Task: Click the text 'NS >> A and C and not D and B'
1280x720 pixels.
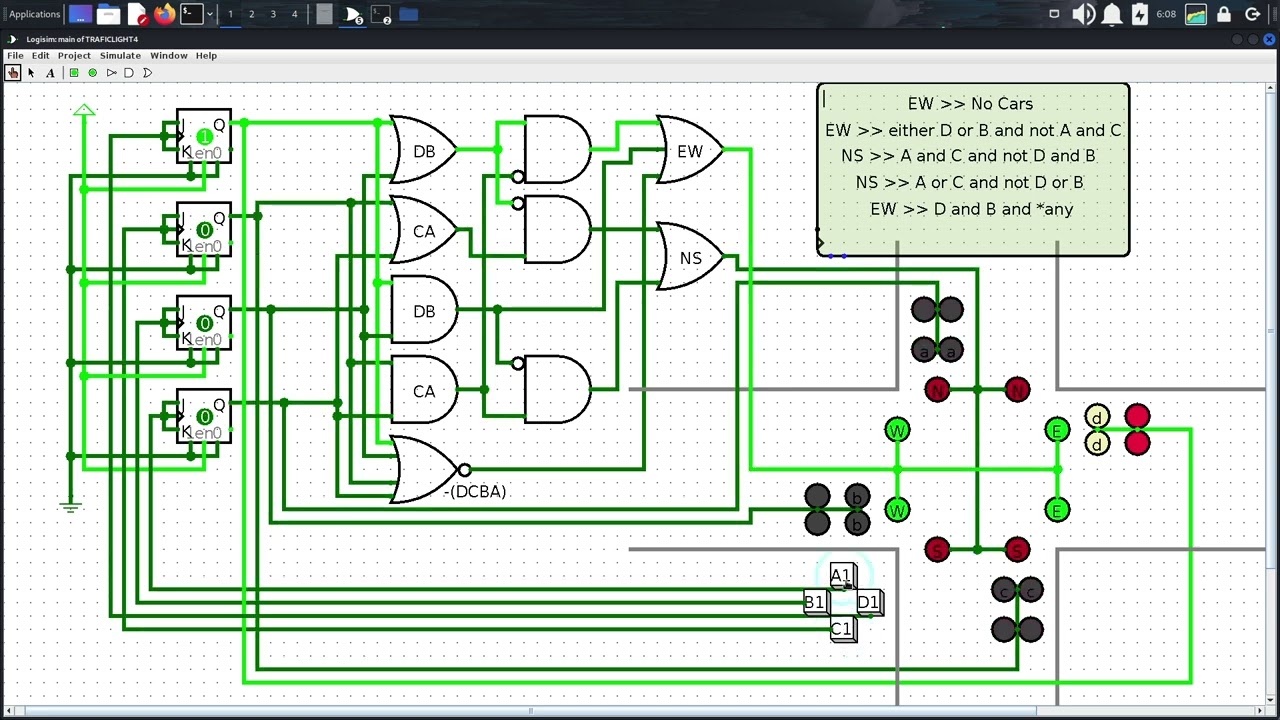Action: [x=968, y=155]
